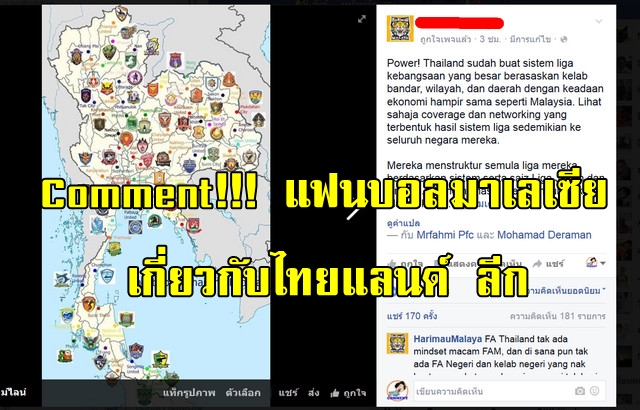The width and height of the screenshot is (640, 410).
Task: Click the ดูคำแปล translation link
Action: (x=403, y=223)
